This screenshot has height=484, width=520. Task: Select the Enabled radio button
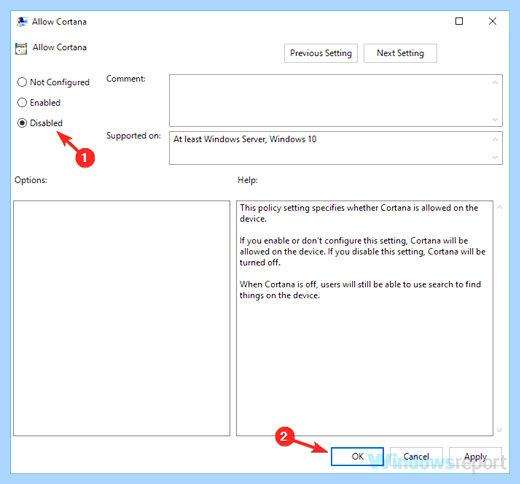tap(22, 102)
